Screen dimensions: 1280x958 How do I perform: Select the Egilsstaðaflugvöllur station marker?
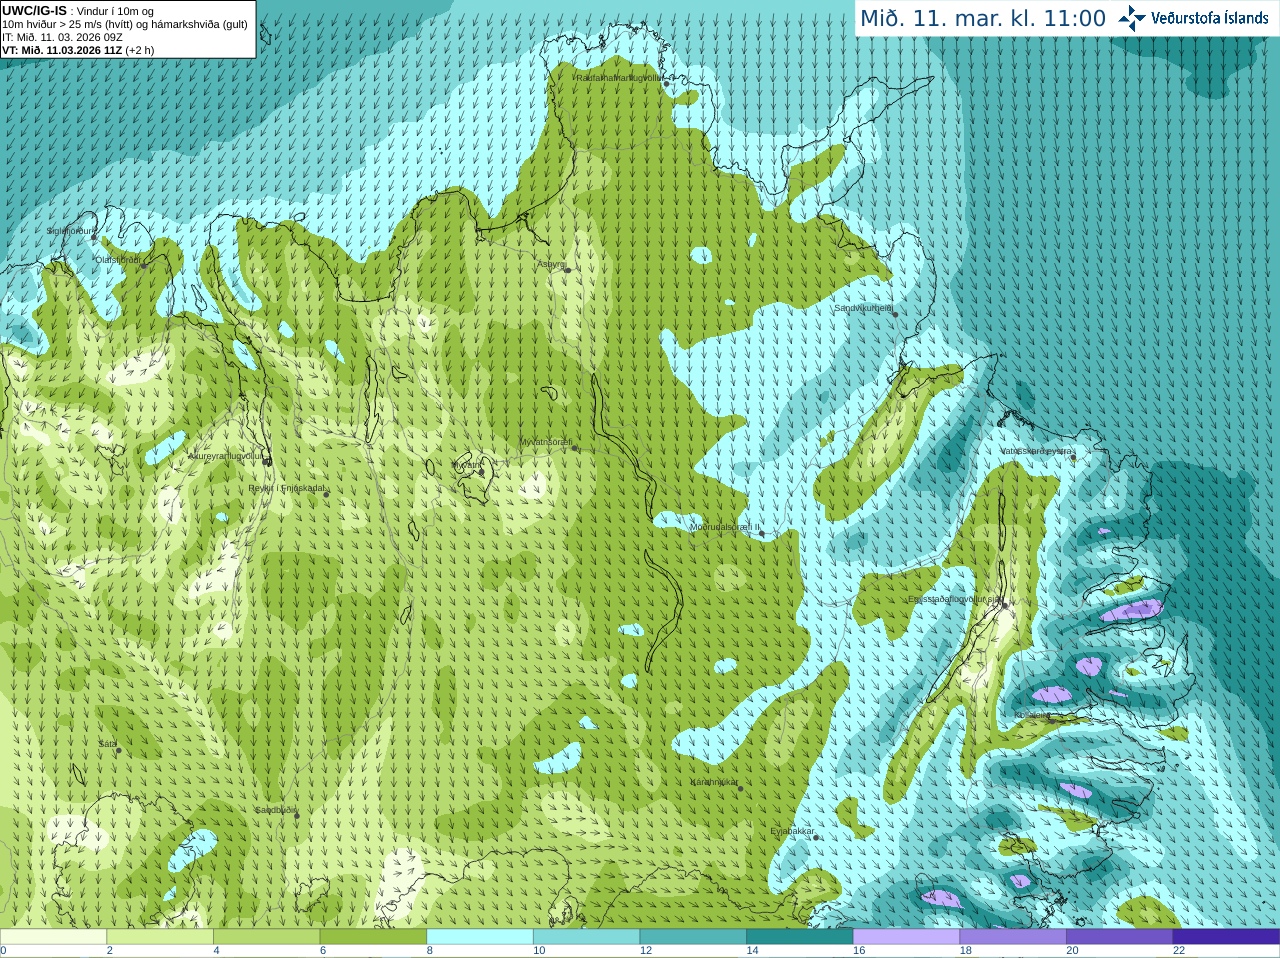pyautogui.click(x=1004, y=605)
